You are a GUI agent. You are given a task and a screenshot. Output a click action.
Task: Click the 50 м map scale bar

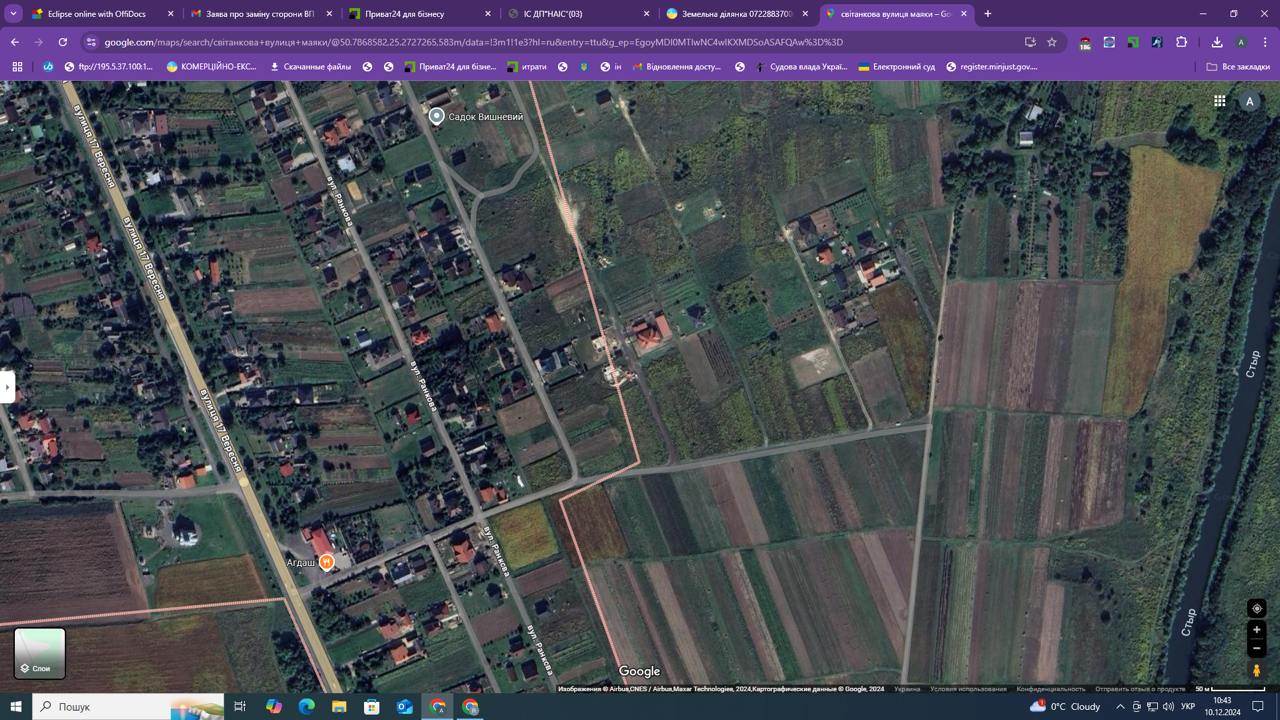1230,689
